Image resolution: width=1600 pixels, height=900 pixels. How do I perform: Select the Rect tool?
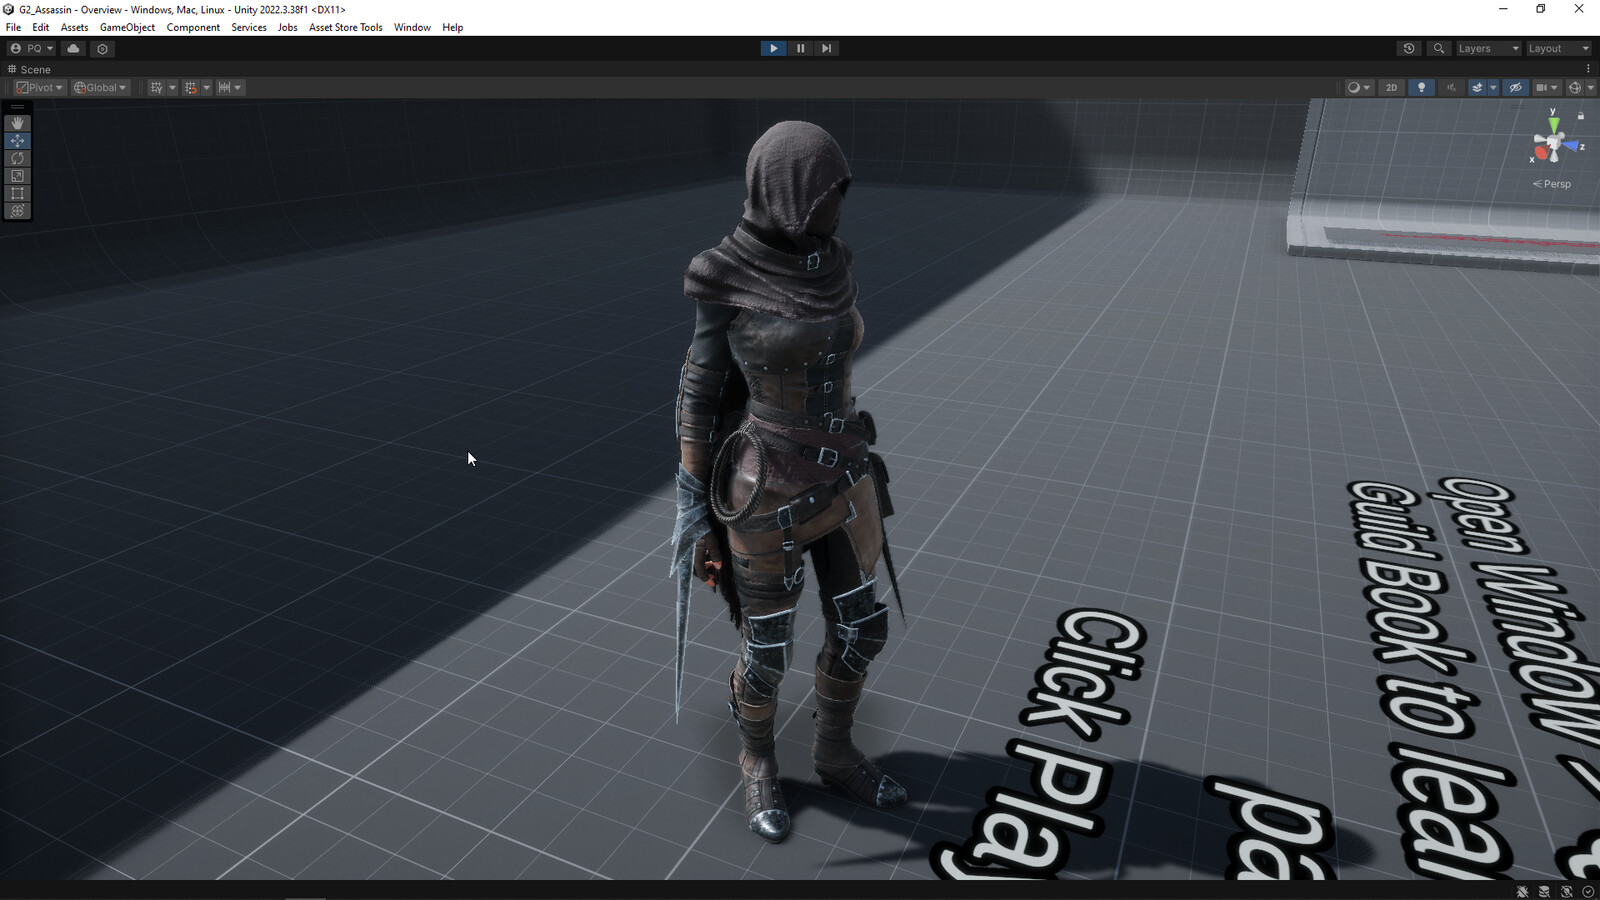pos(17,193)
